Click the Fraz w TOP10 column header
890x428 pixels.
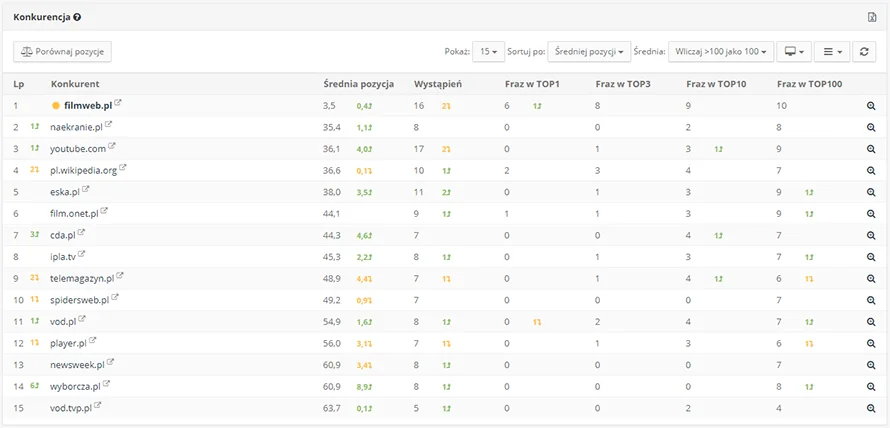pyautogui.click(x=713, y=83)
